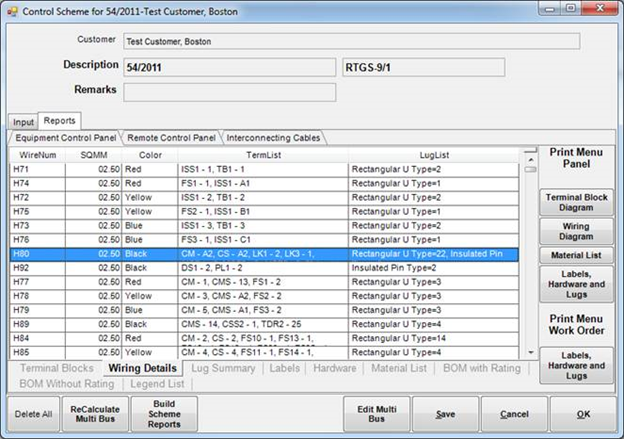Save the control scheme

coord(445,413)
